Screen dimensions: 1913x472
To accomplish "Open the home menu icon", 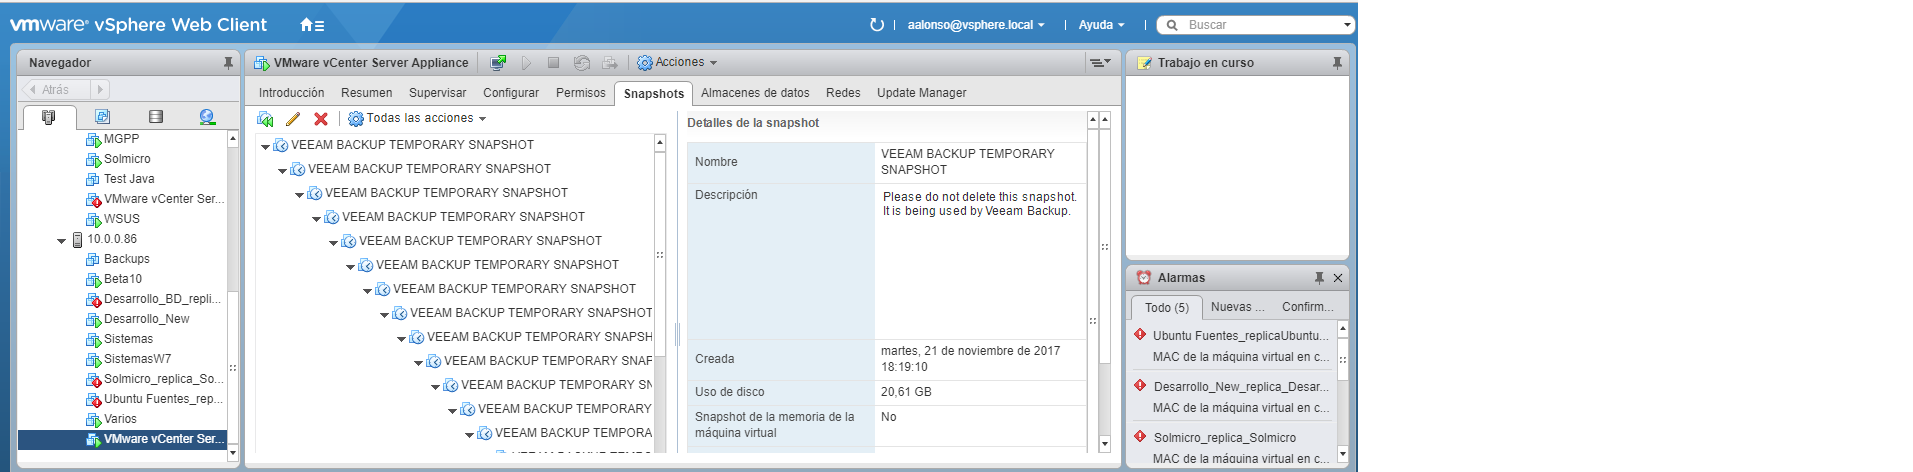I will 311,25.
